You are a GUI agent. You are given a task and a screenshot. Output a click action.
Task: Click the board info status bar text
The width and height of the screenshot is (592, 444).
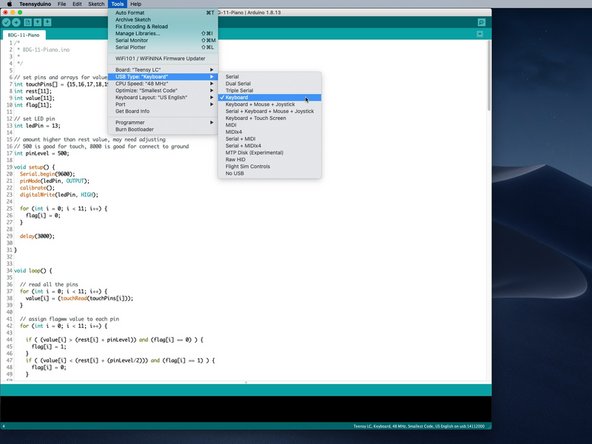pyautogui.click(x=419, y=426)
